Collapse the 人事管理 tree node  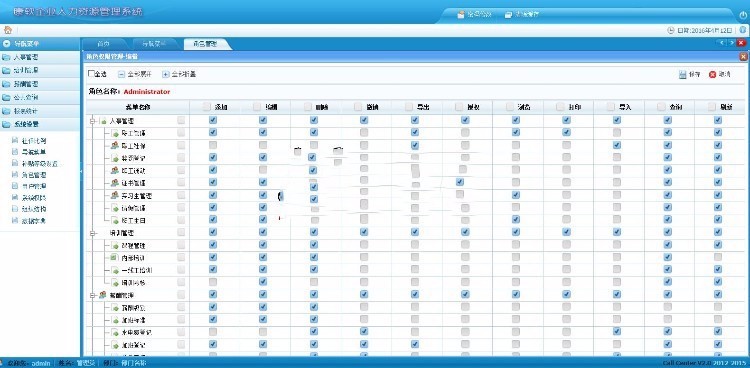pyautogui.click(x=93, y=121)
